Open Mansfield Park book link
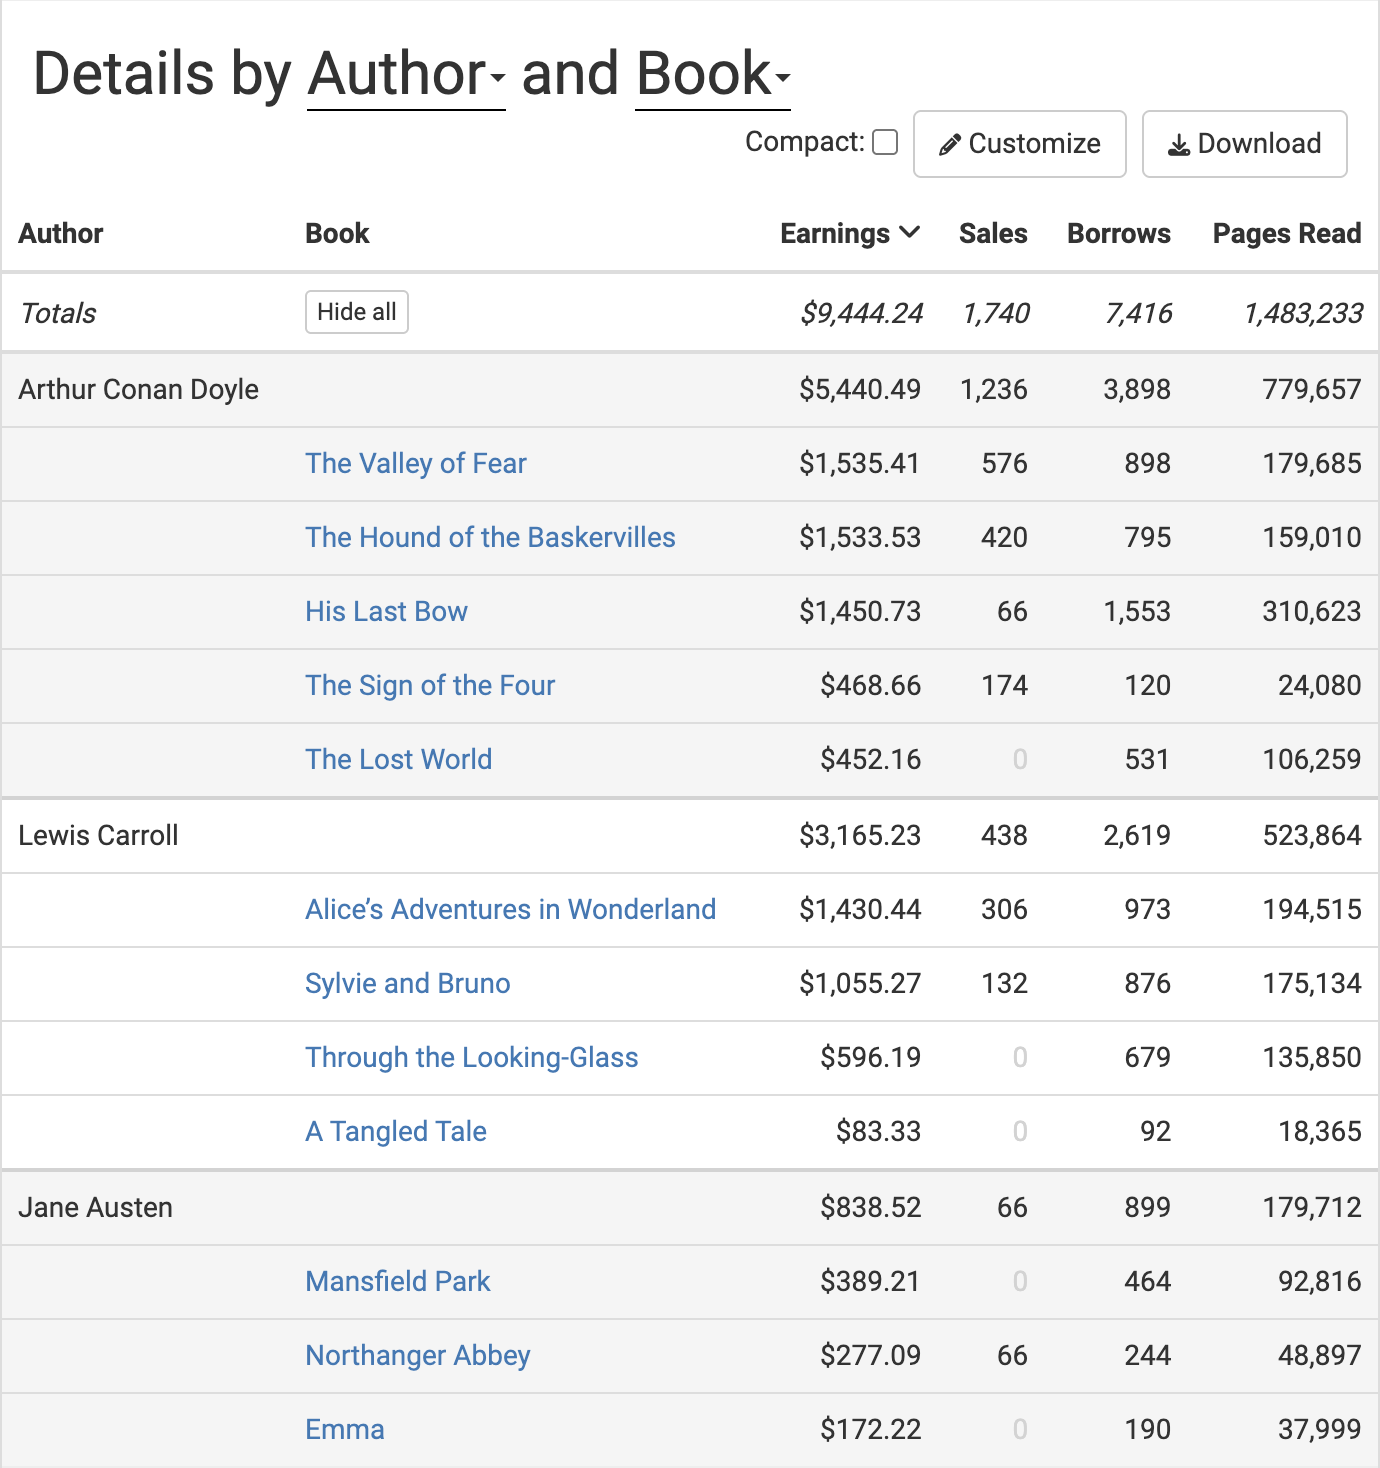The width and height of the screenshot is (1380, 1468). (x=398, y=1281)
